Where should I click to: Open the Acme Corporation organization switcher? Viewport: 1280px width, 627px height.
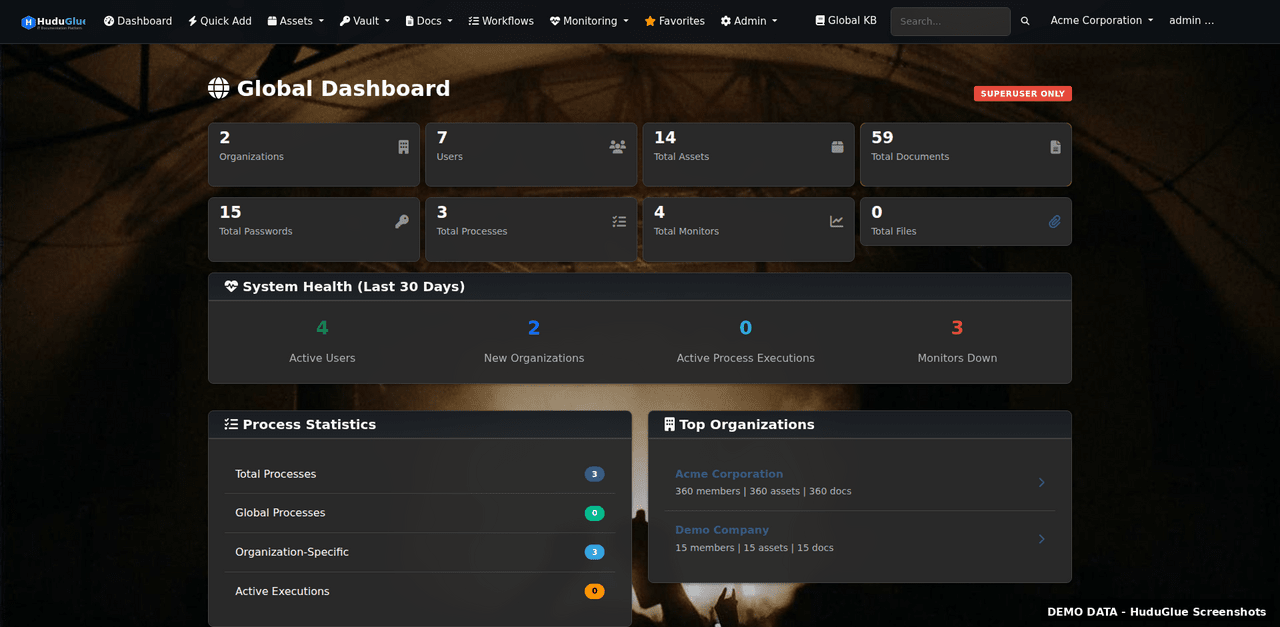pyautogui.click(x=1102, y=20)
